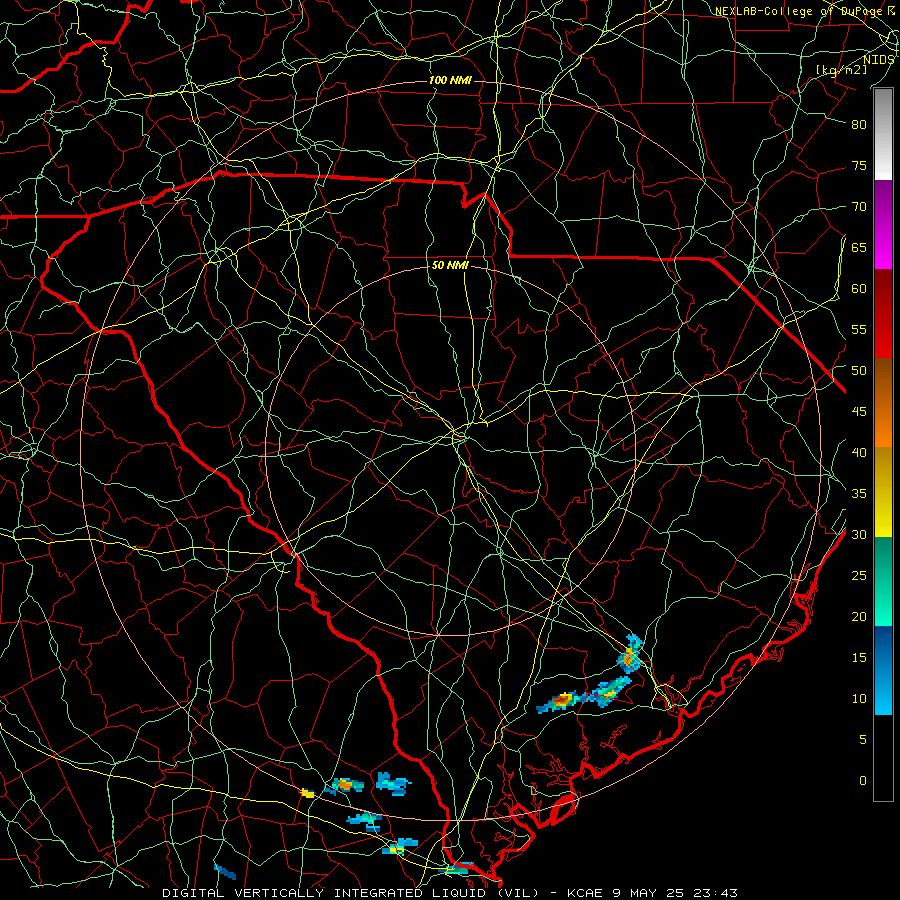Image resolution: width=900 pixels, height=900 pixels.
Task: Click the Digital Vertically Integrated Liquid caption
Action: click(351, 893)
